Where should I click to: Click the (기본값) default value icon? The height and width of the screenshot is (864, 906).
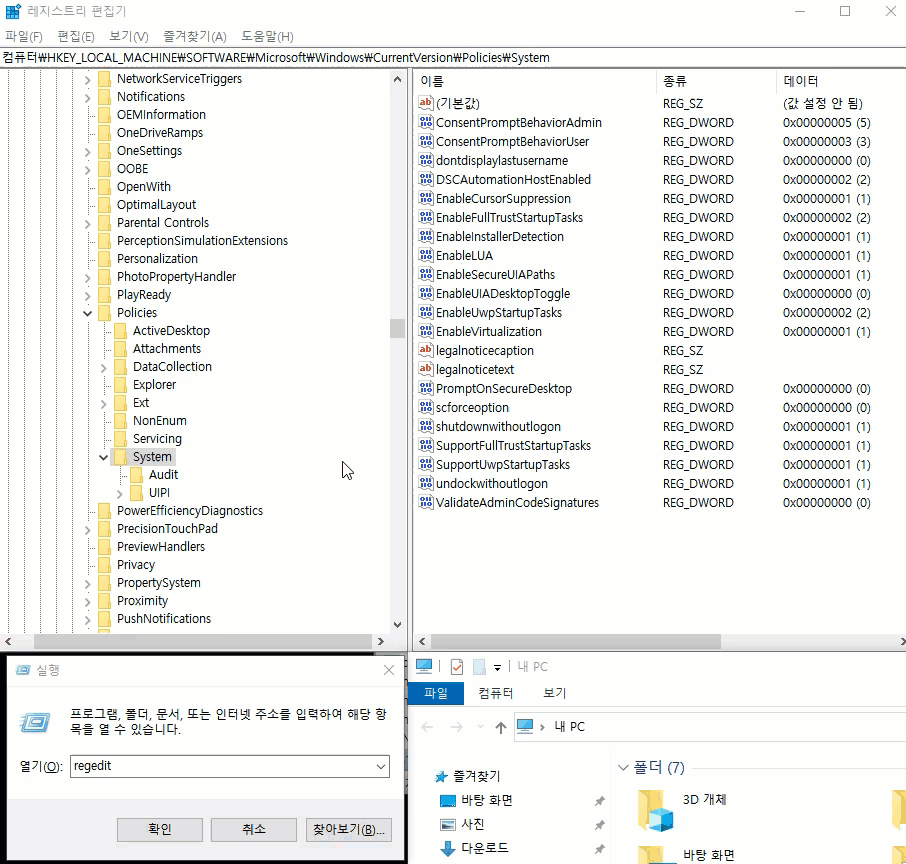click(426, 103)
